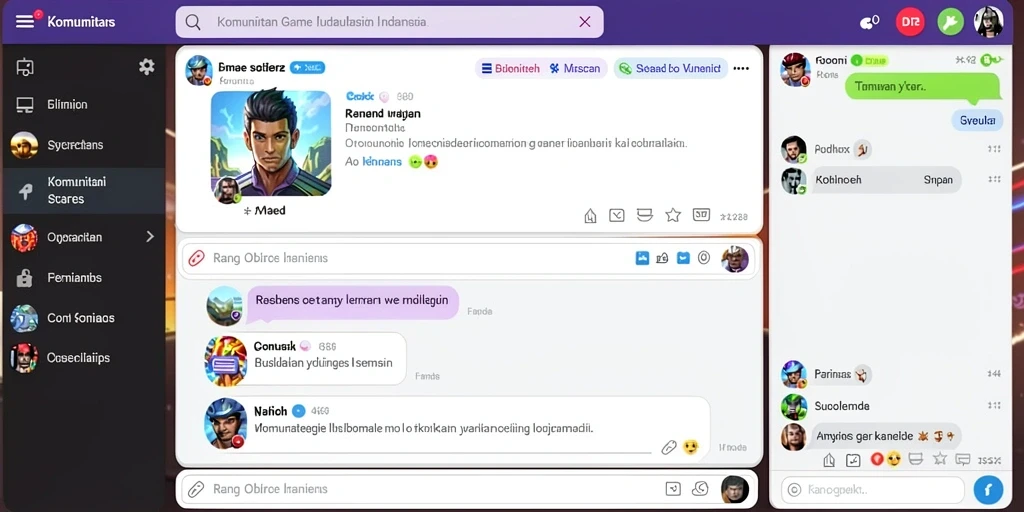Screen dimensions: 1024x512
Task: Click the blue badge next to Bmae solferz
Action: point(307,67)
